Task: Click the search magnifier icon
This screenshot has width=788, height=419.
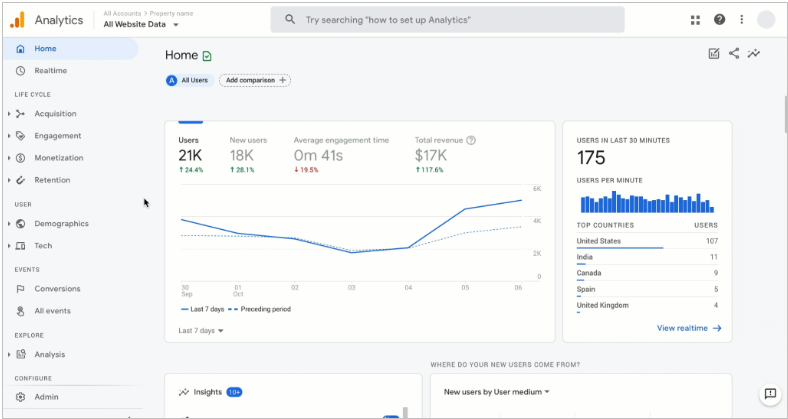Action: [290, 20]
